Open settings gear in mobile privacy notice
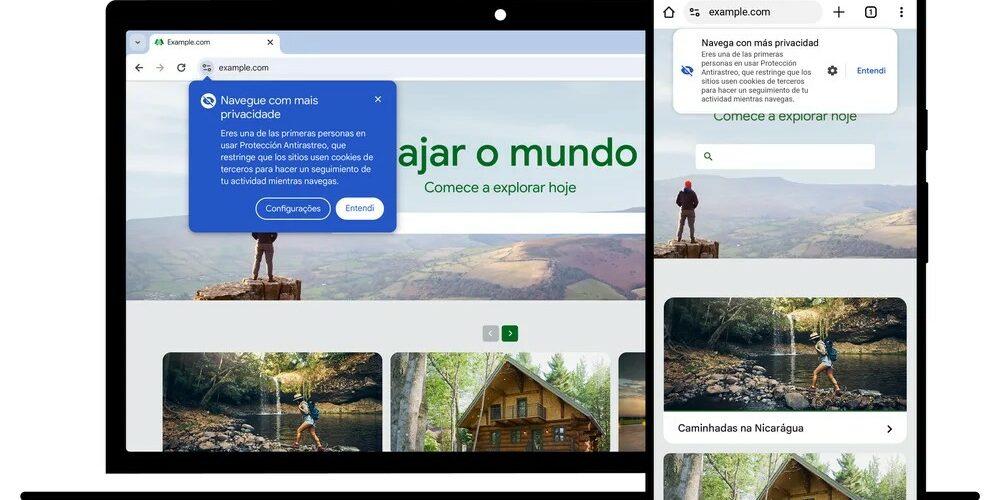 832,71
